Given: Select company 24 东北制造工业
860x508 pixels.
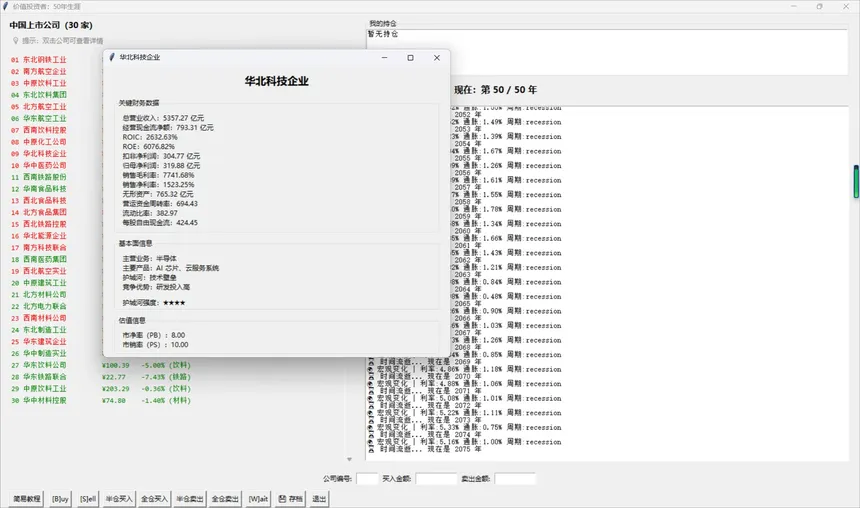Looking at the screenshot, I should pos(39,330).
